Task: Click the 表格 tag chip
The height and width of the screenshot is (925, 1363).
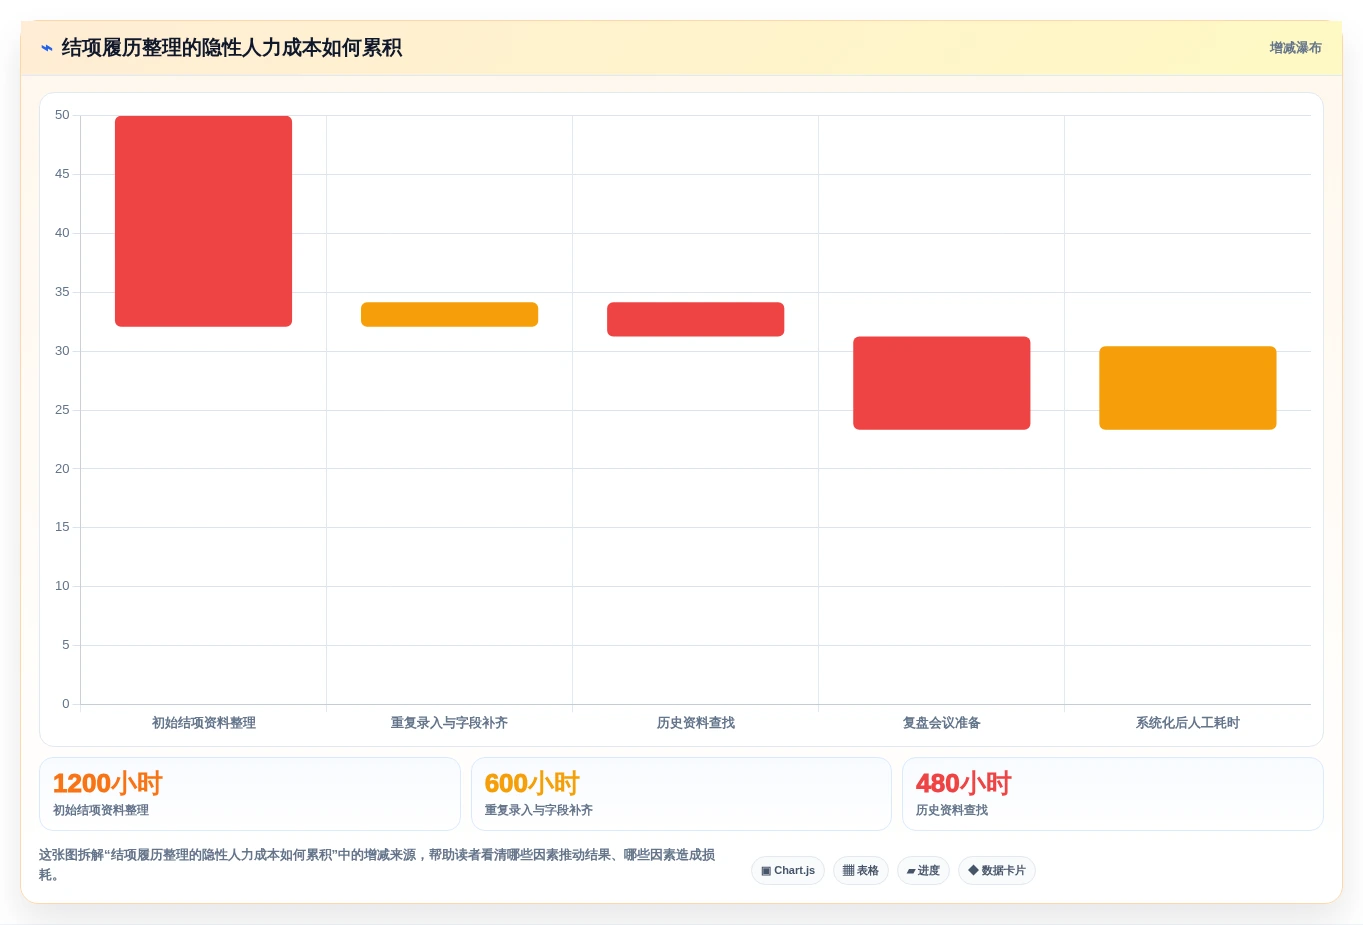Action: pyautogui.click(x=861, y=870)
